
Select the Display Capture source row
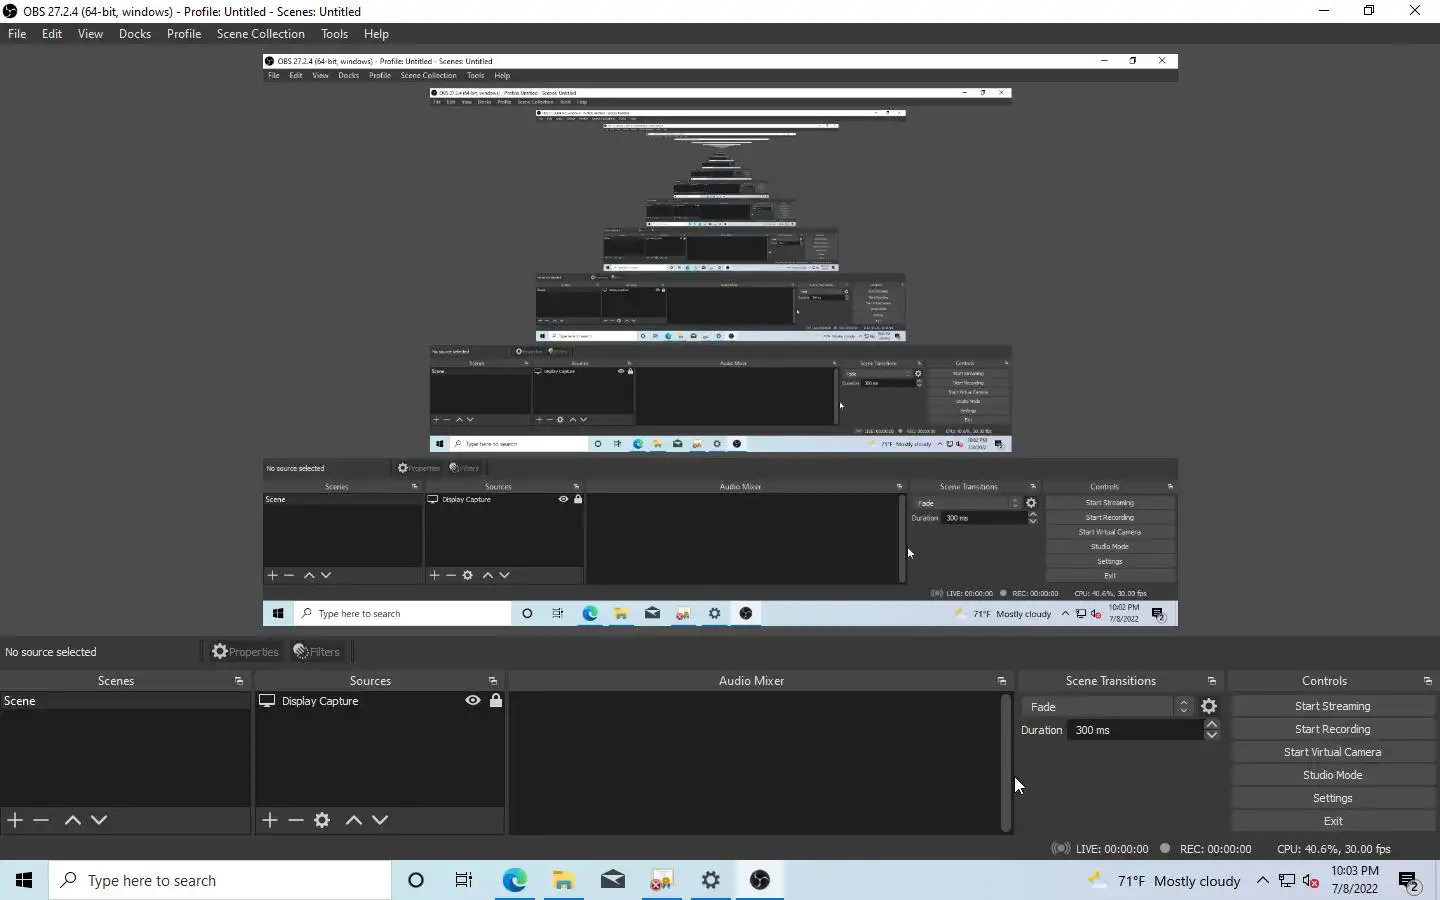[x=380, y=701]
